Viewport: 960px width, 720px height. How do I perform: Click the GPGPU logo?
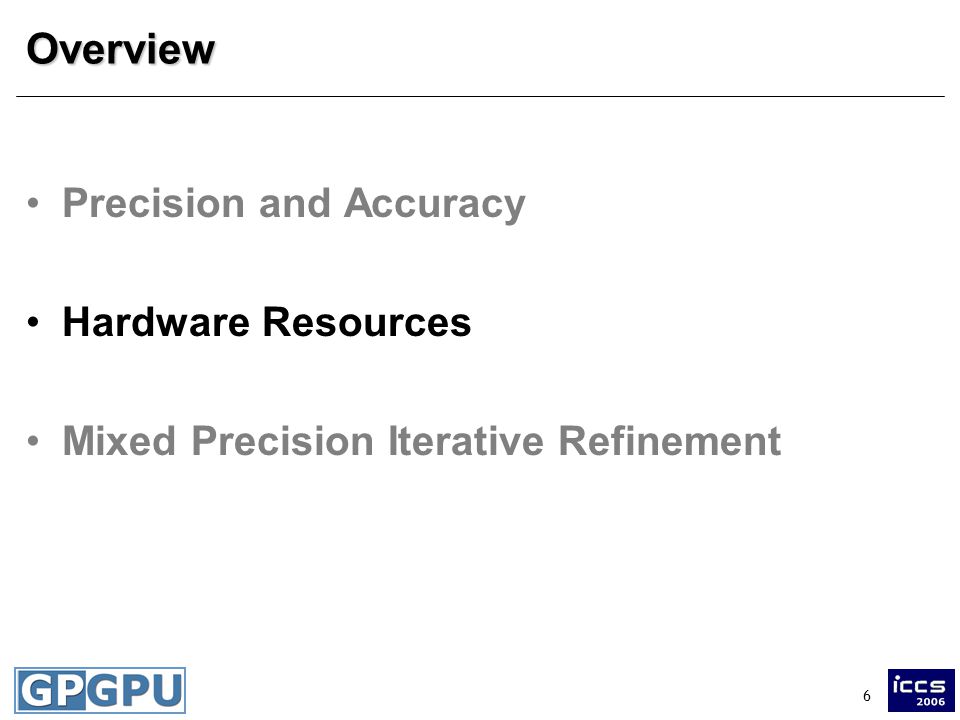[100, 690]
